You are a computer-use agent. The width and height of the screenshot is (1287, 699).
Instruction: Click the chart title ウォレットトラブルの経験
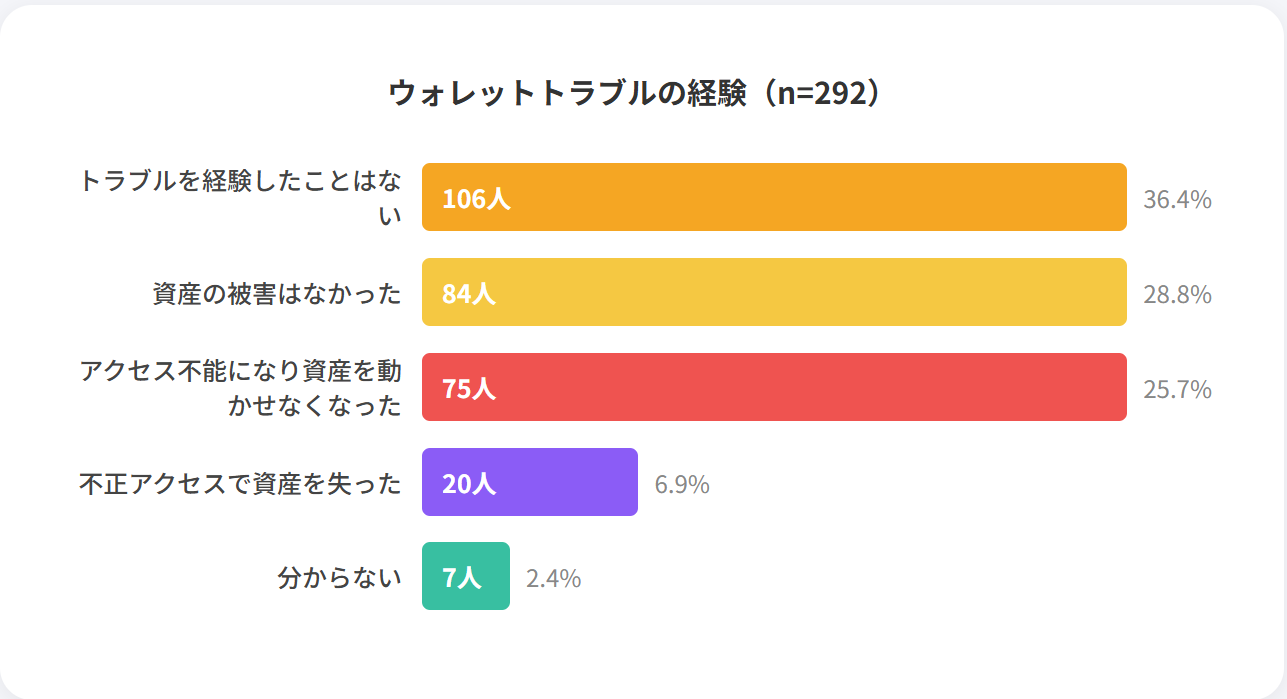pos(636,93)
